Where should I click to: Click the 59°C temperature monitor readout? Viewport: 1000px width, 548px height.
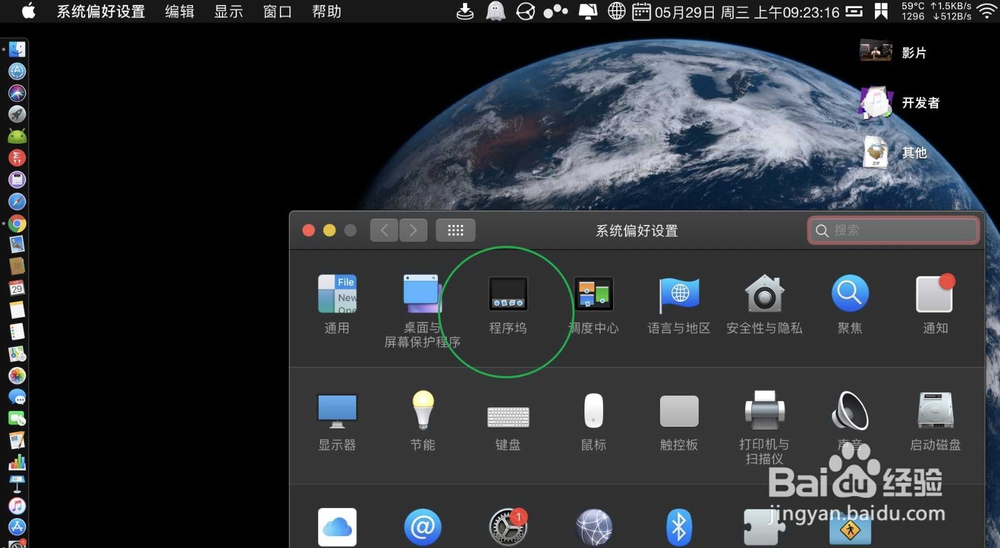(913, 11)
